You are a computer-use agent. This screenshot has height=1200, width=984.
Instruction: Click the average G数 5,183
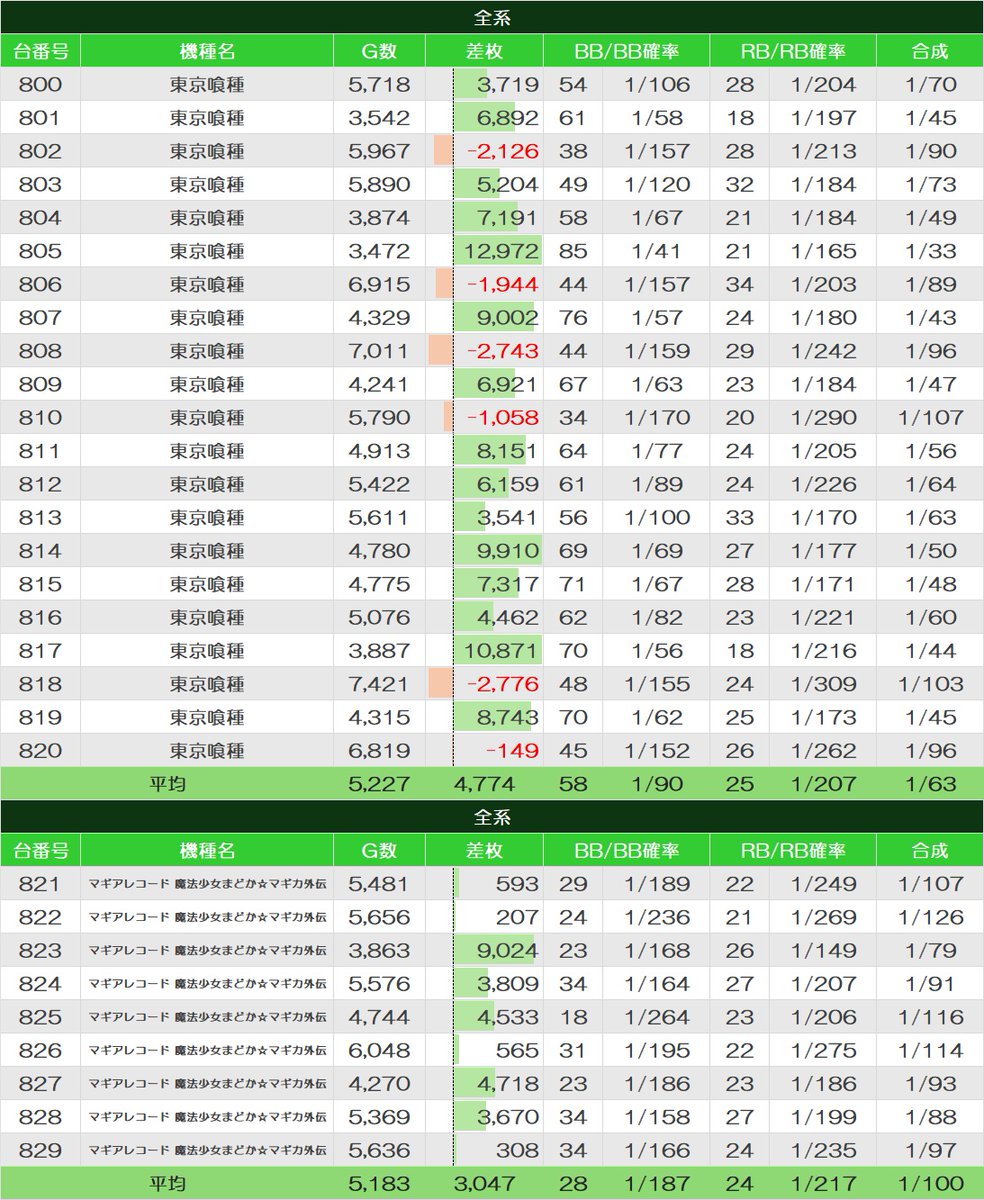(x=379, y=1184)
